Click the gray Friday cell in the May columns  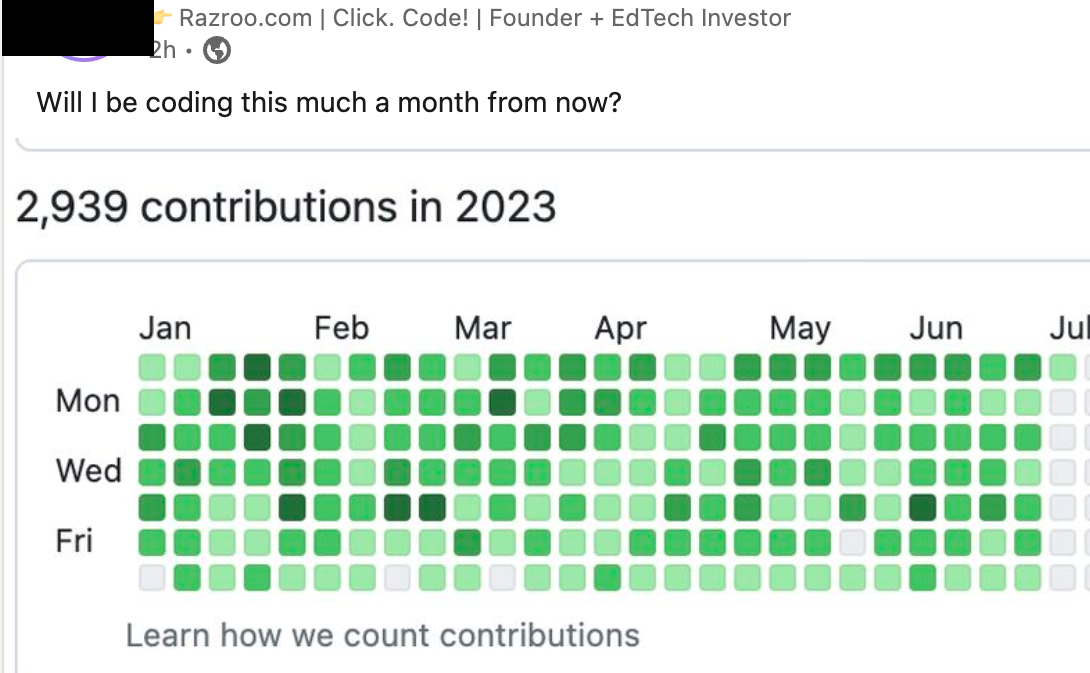click(x=852, y=542)
